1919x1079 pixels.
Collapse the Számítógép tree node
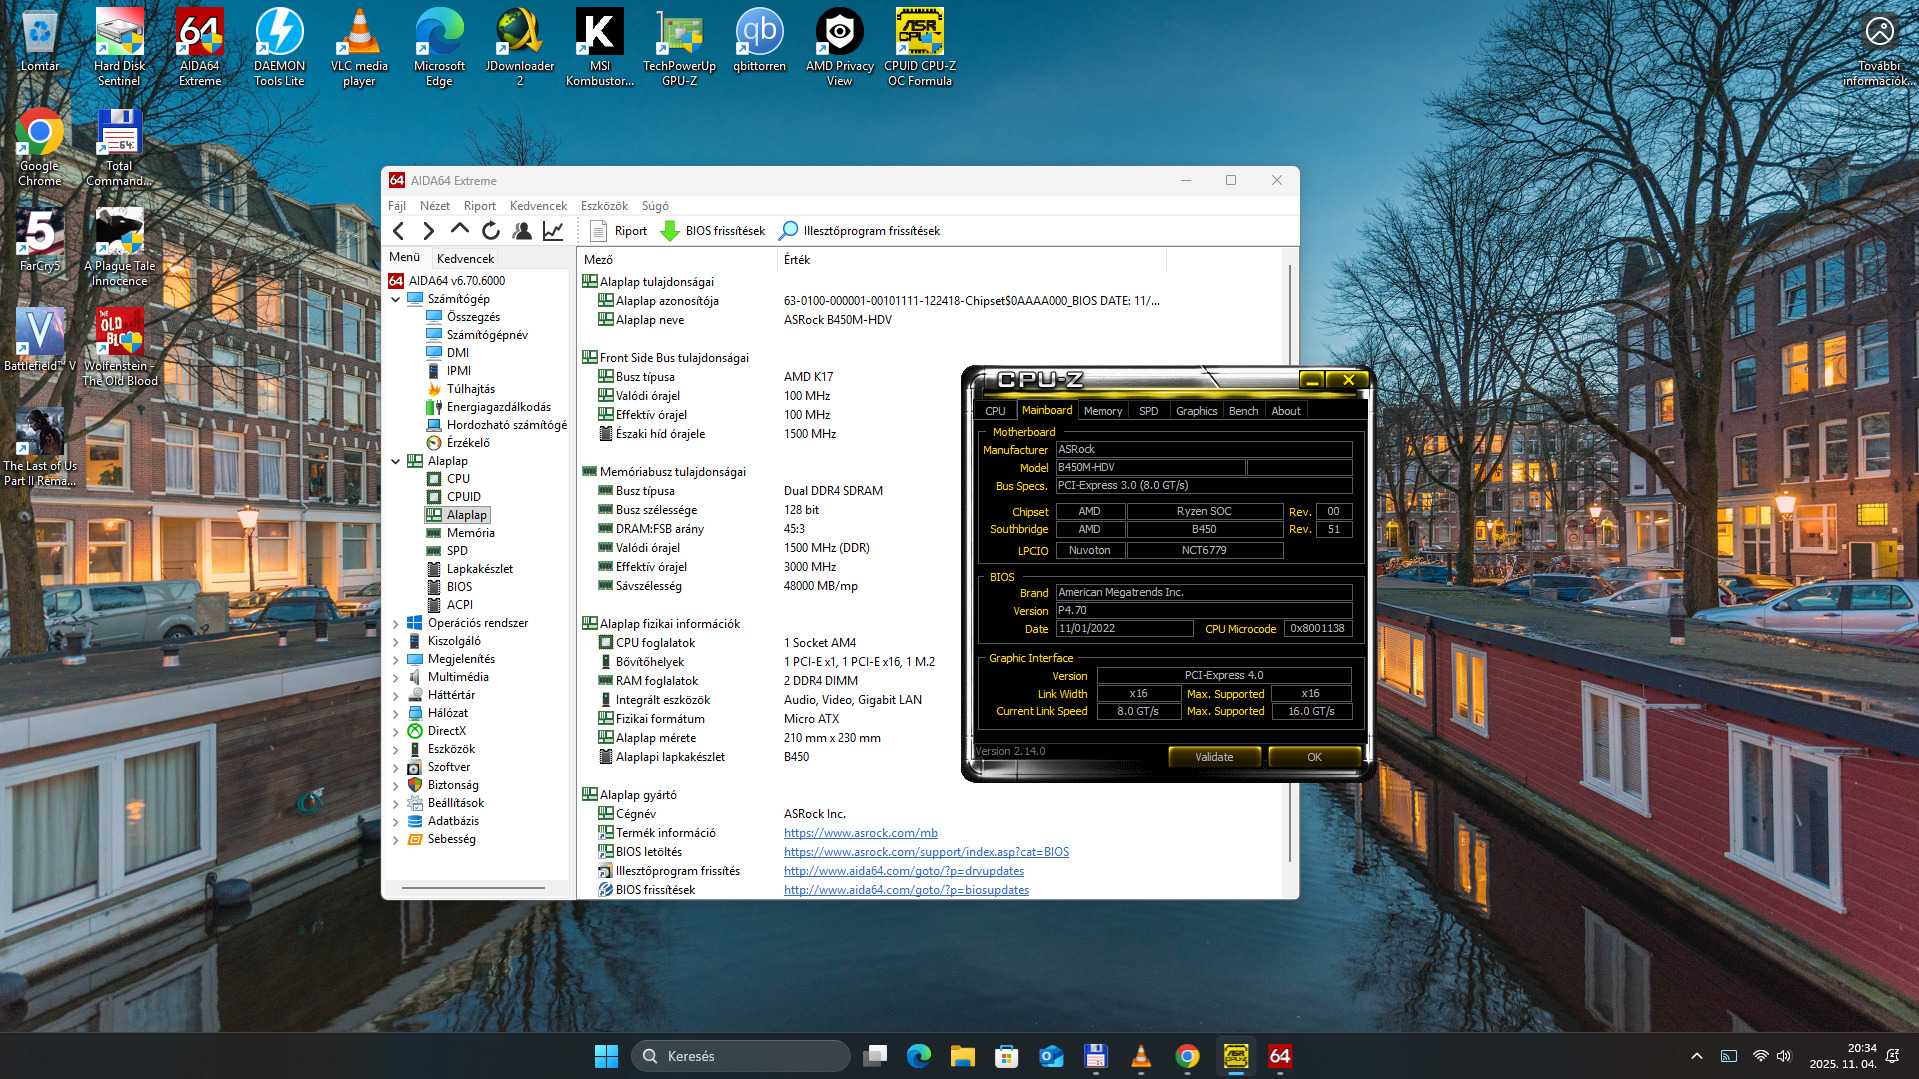click(396, 299)
